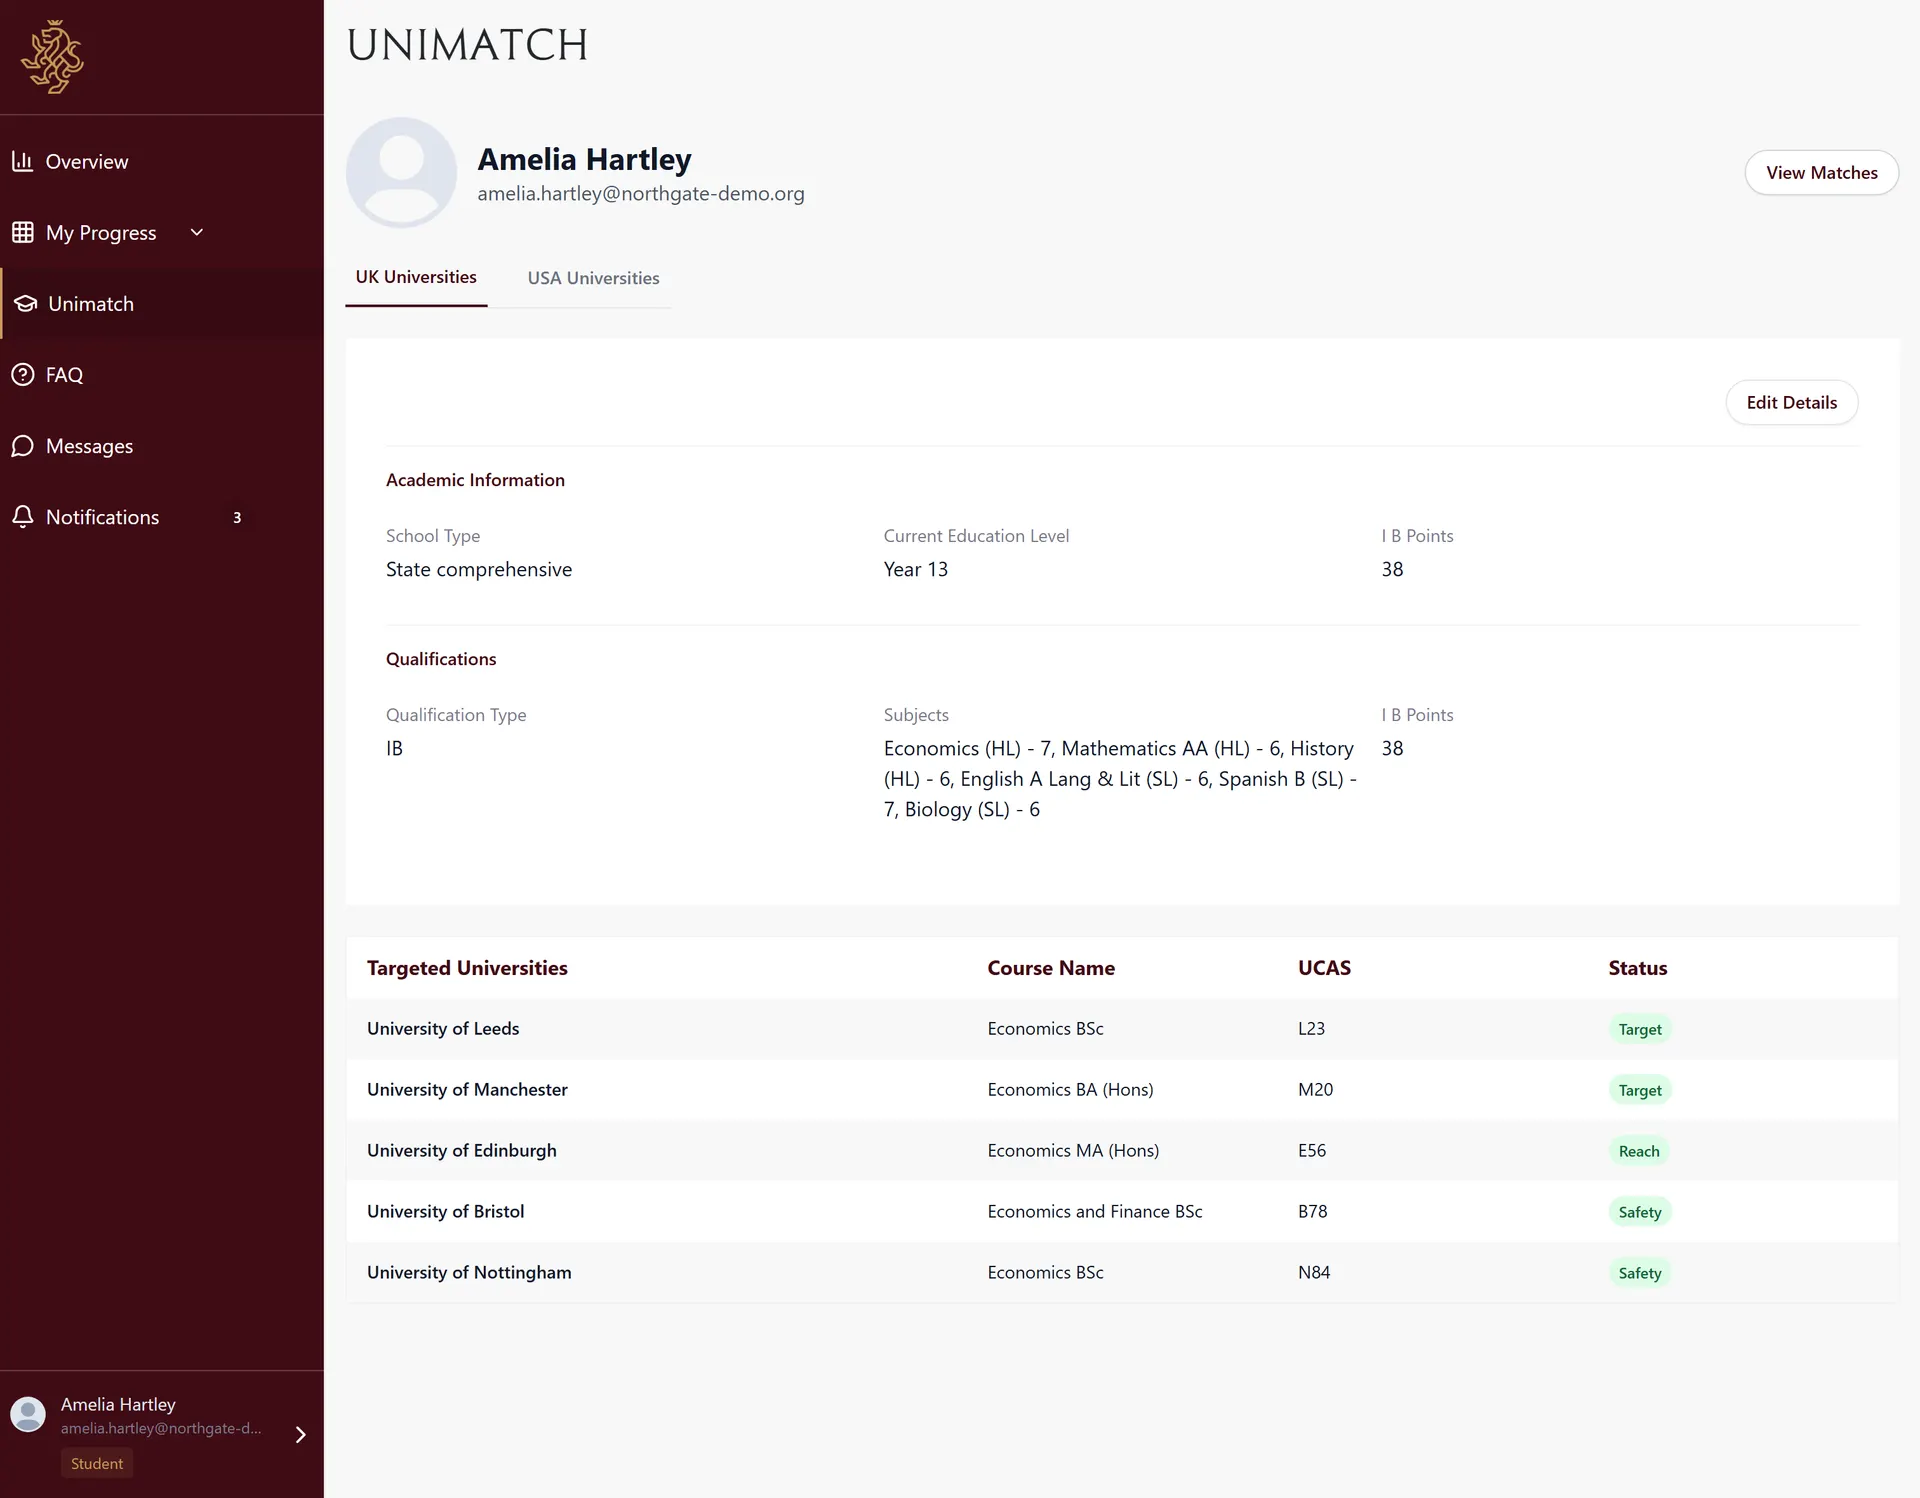Select Unimatch in the sidebar

162,303
